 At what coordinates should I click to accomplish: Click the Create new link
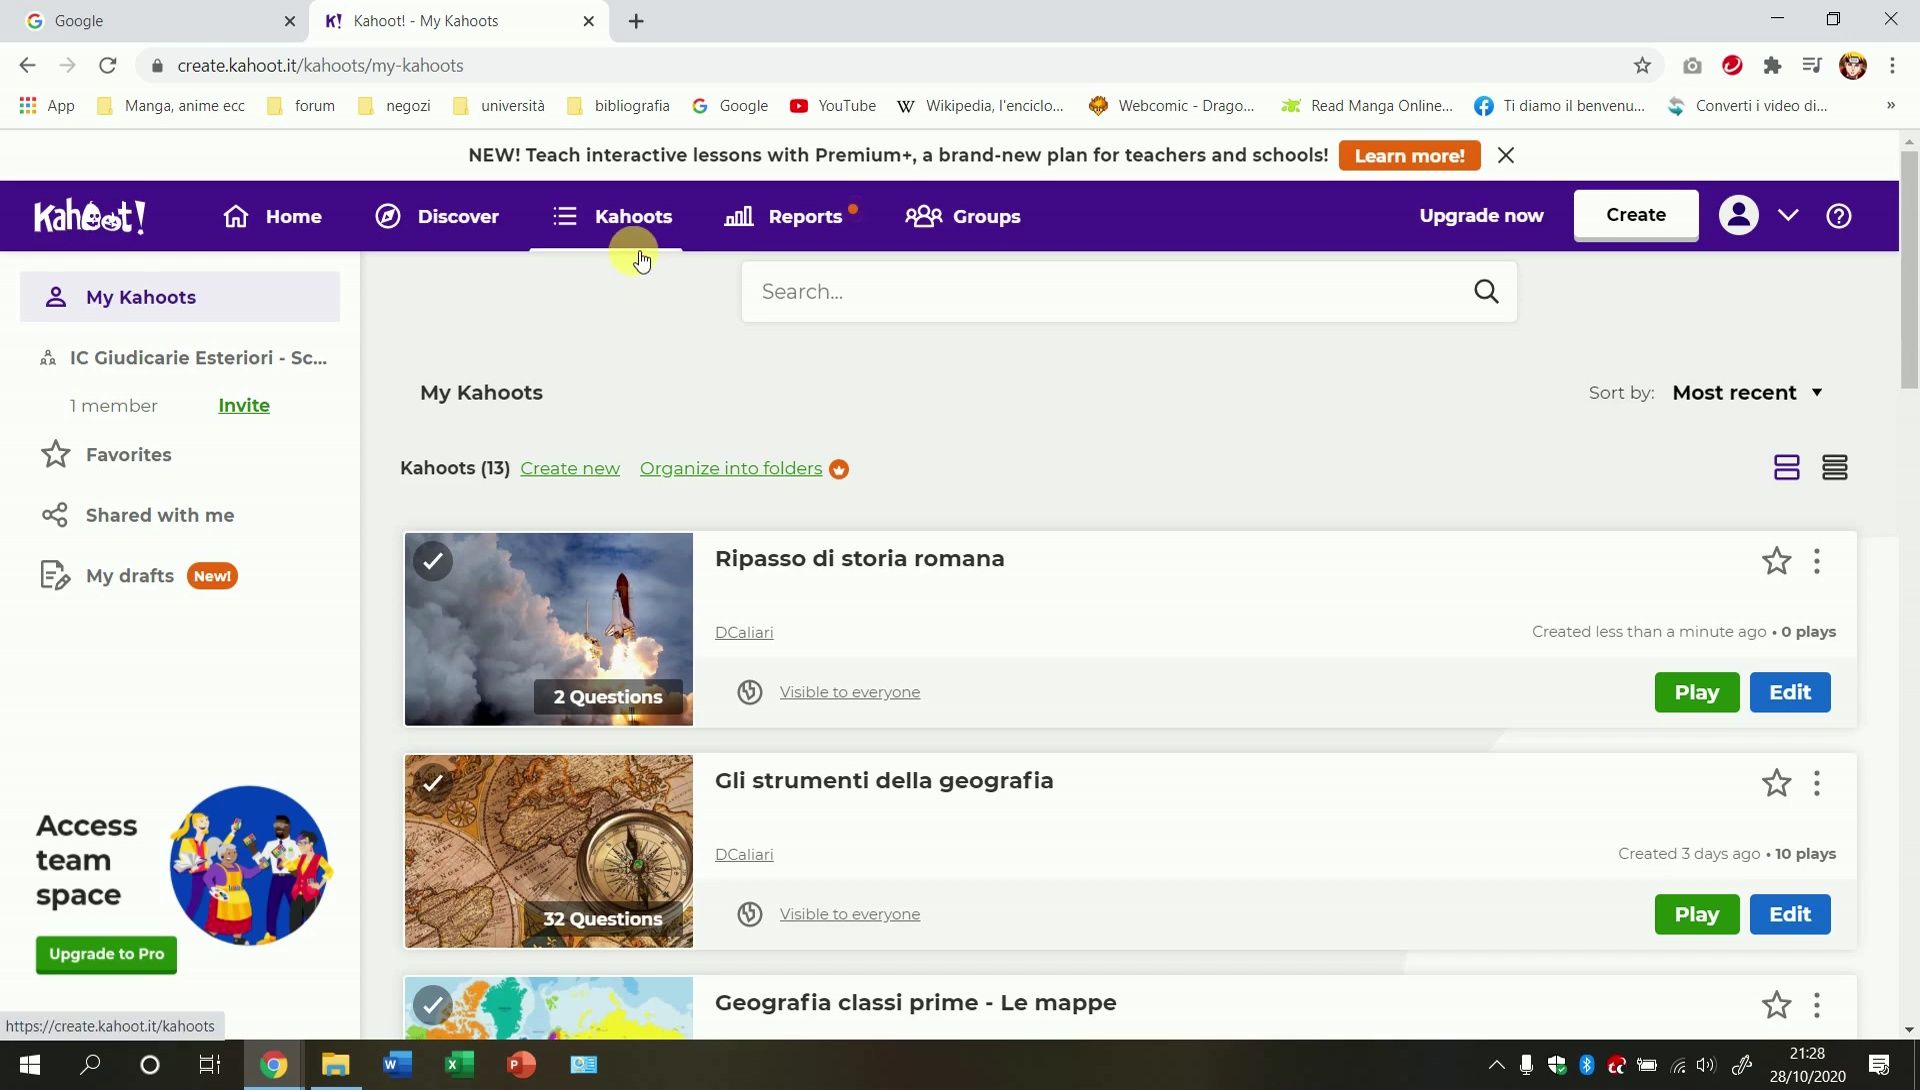click(570, 469)
